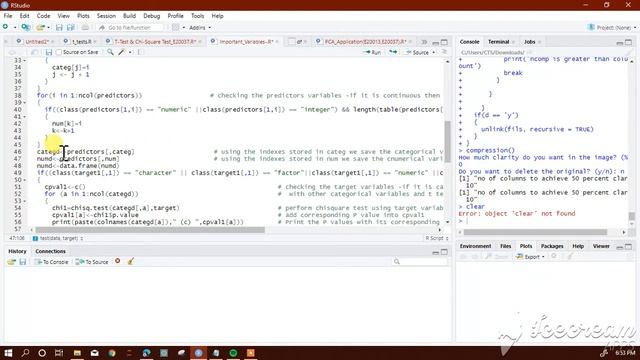
Task: Open the new project icon in the toolbar
Action: coord(26,27)
